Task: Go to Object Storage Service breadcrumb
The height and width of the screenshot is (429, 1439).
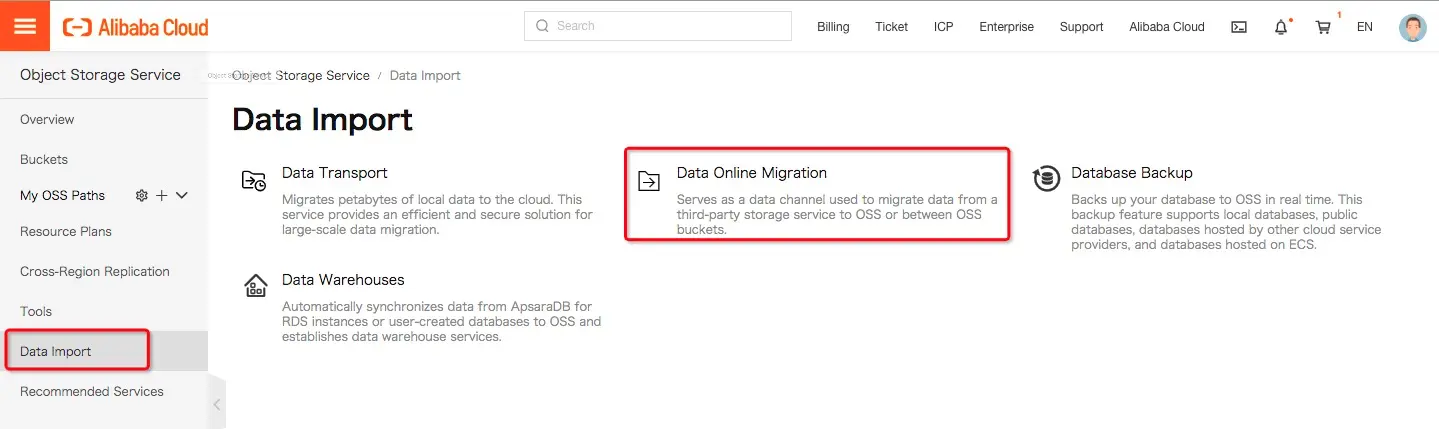Action: [x=301, y=76]
